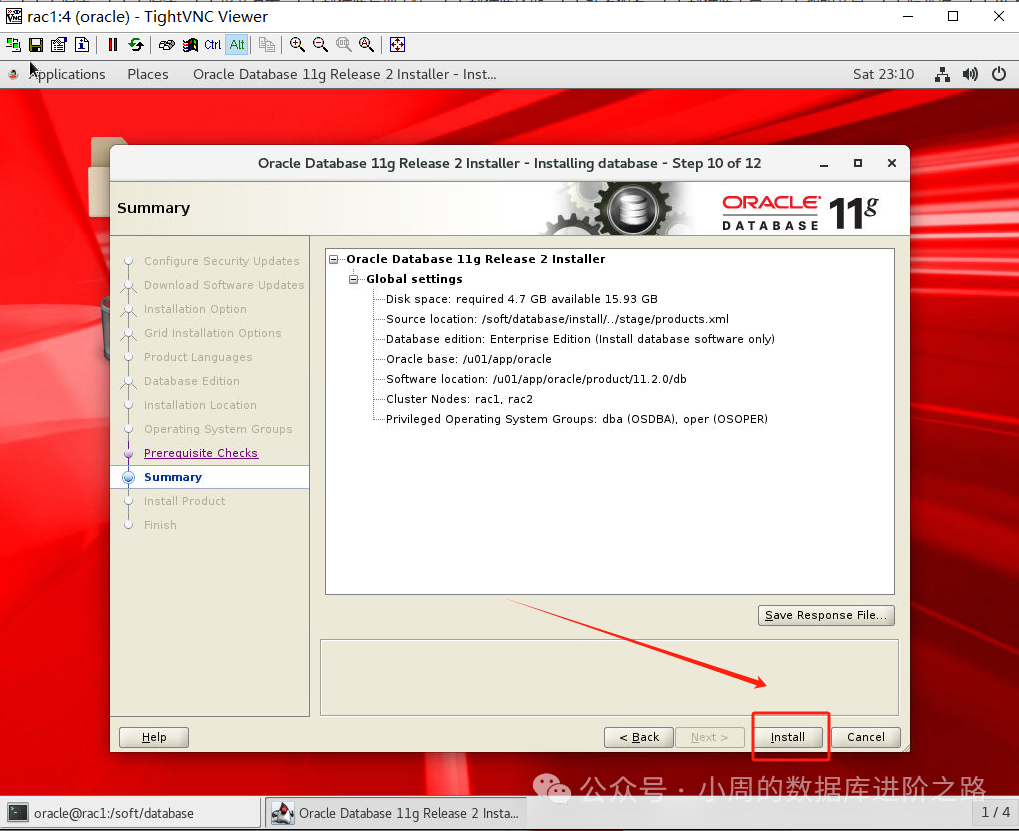This screenshot has width=1019, height=831.
Task: Click the GNOME foot icon beside Applications
Action: pyautogui.click(x=13, y=74)
